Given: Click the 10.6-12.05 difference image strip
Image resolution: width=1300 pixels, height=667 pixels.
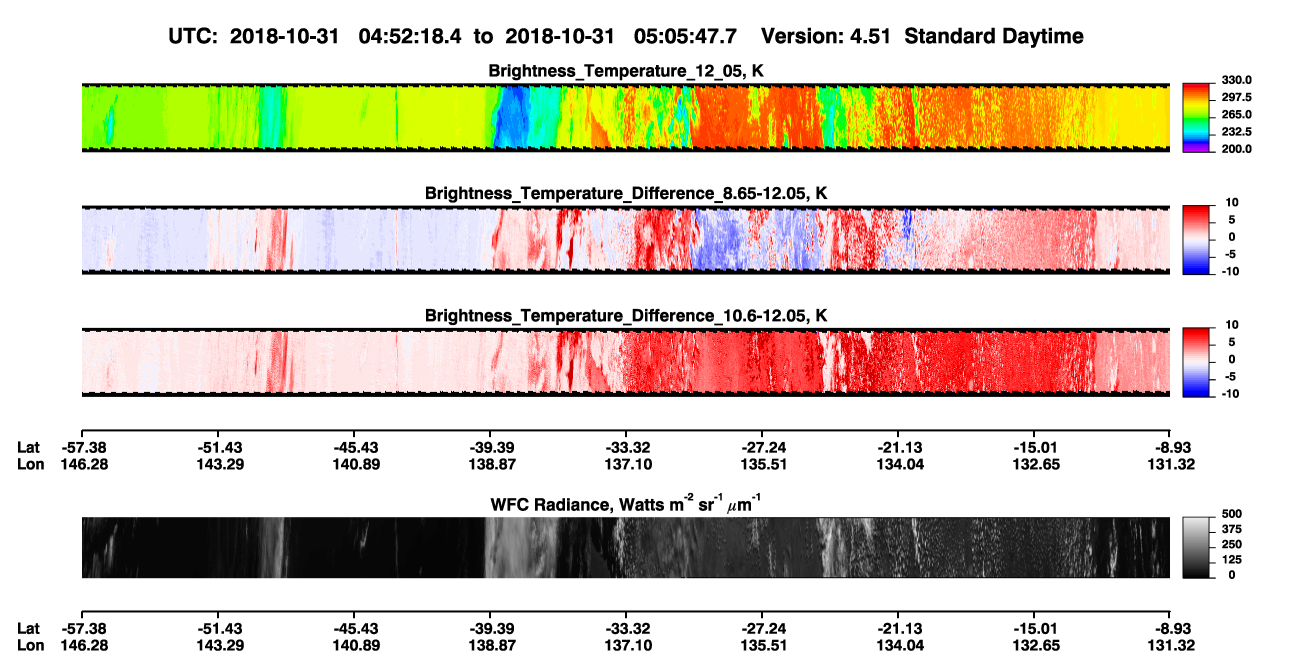Looking at the screenshot, I should 626,363.
